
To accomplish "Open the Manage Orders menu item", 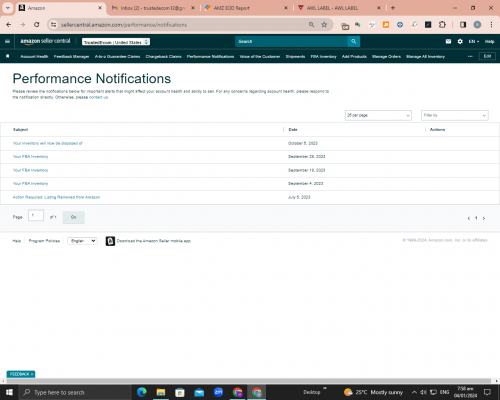I will tap(386, 56).
